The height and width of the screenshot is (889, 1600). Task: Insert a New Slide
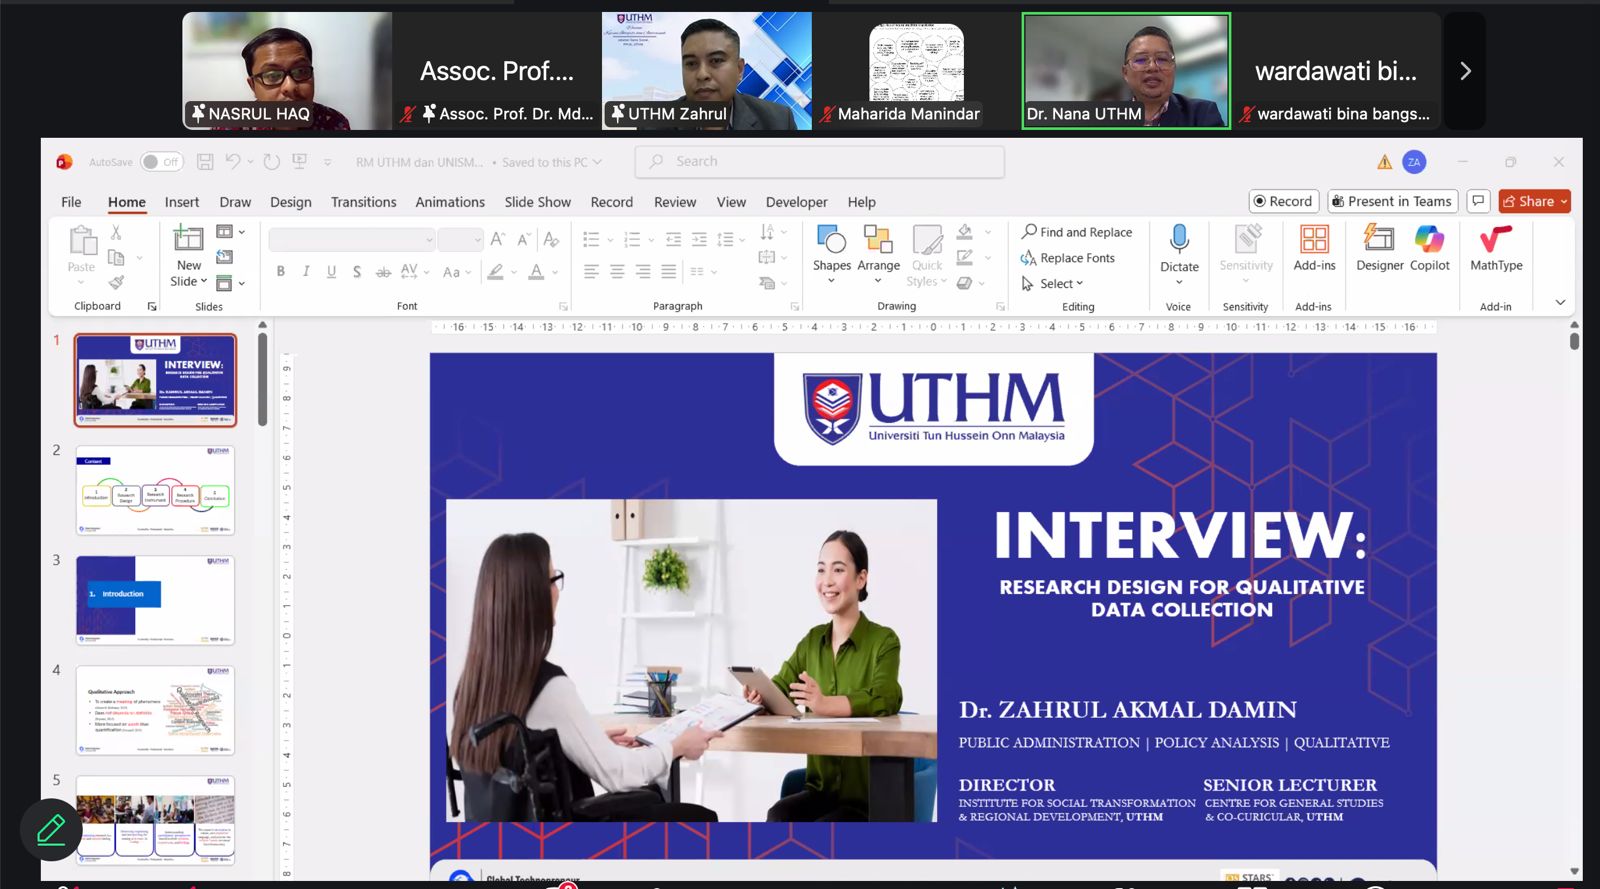pos(188,240)
